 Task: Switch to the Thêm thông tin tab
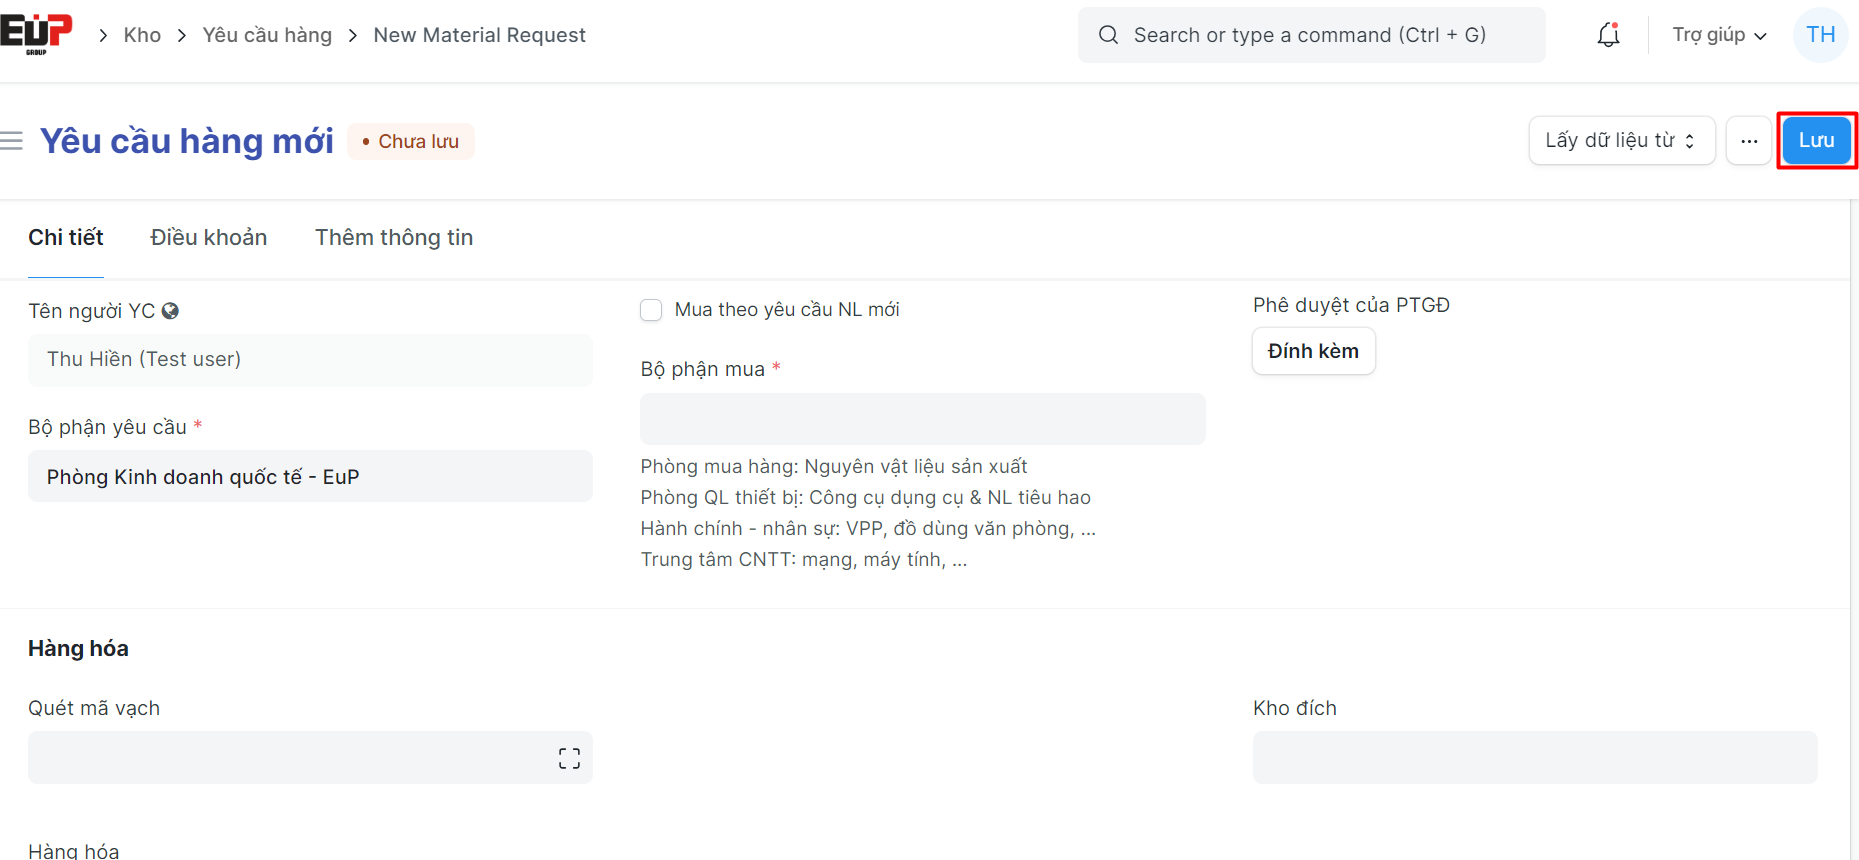click(394, 238)
